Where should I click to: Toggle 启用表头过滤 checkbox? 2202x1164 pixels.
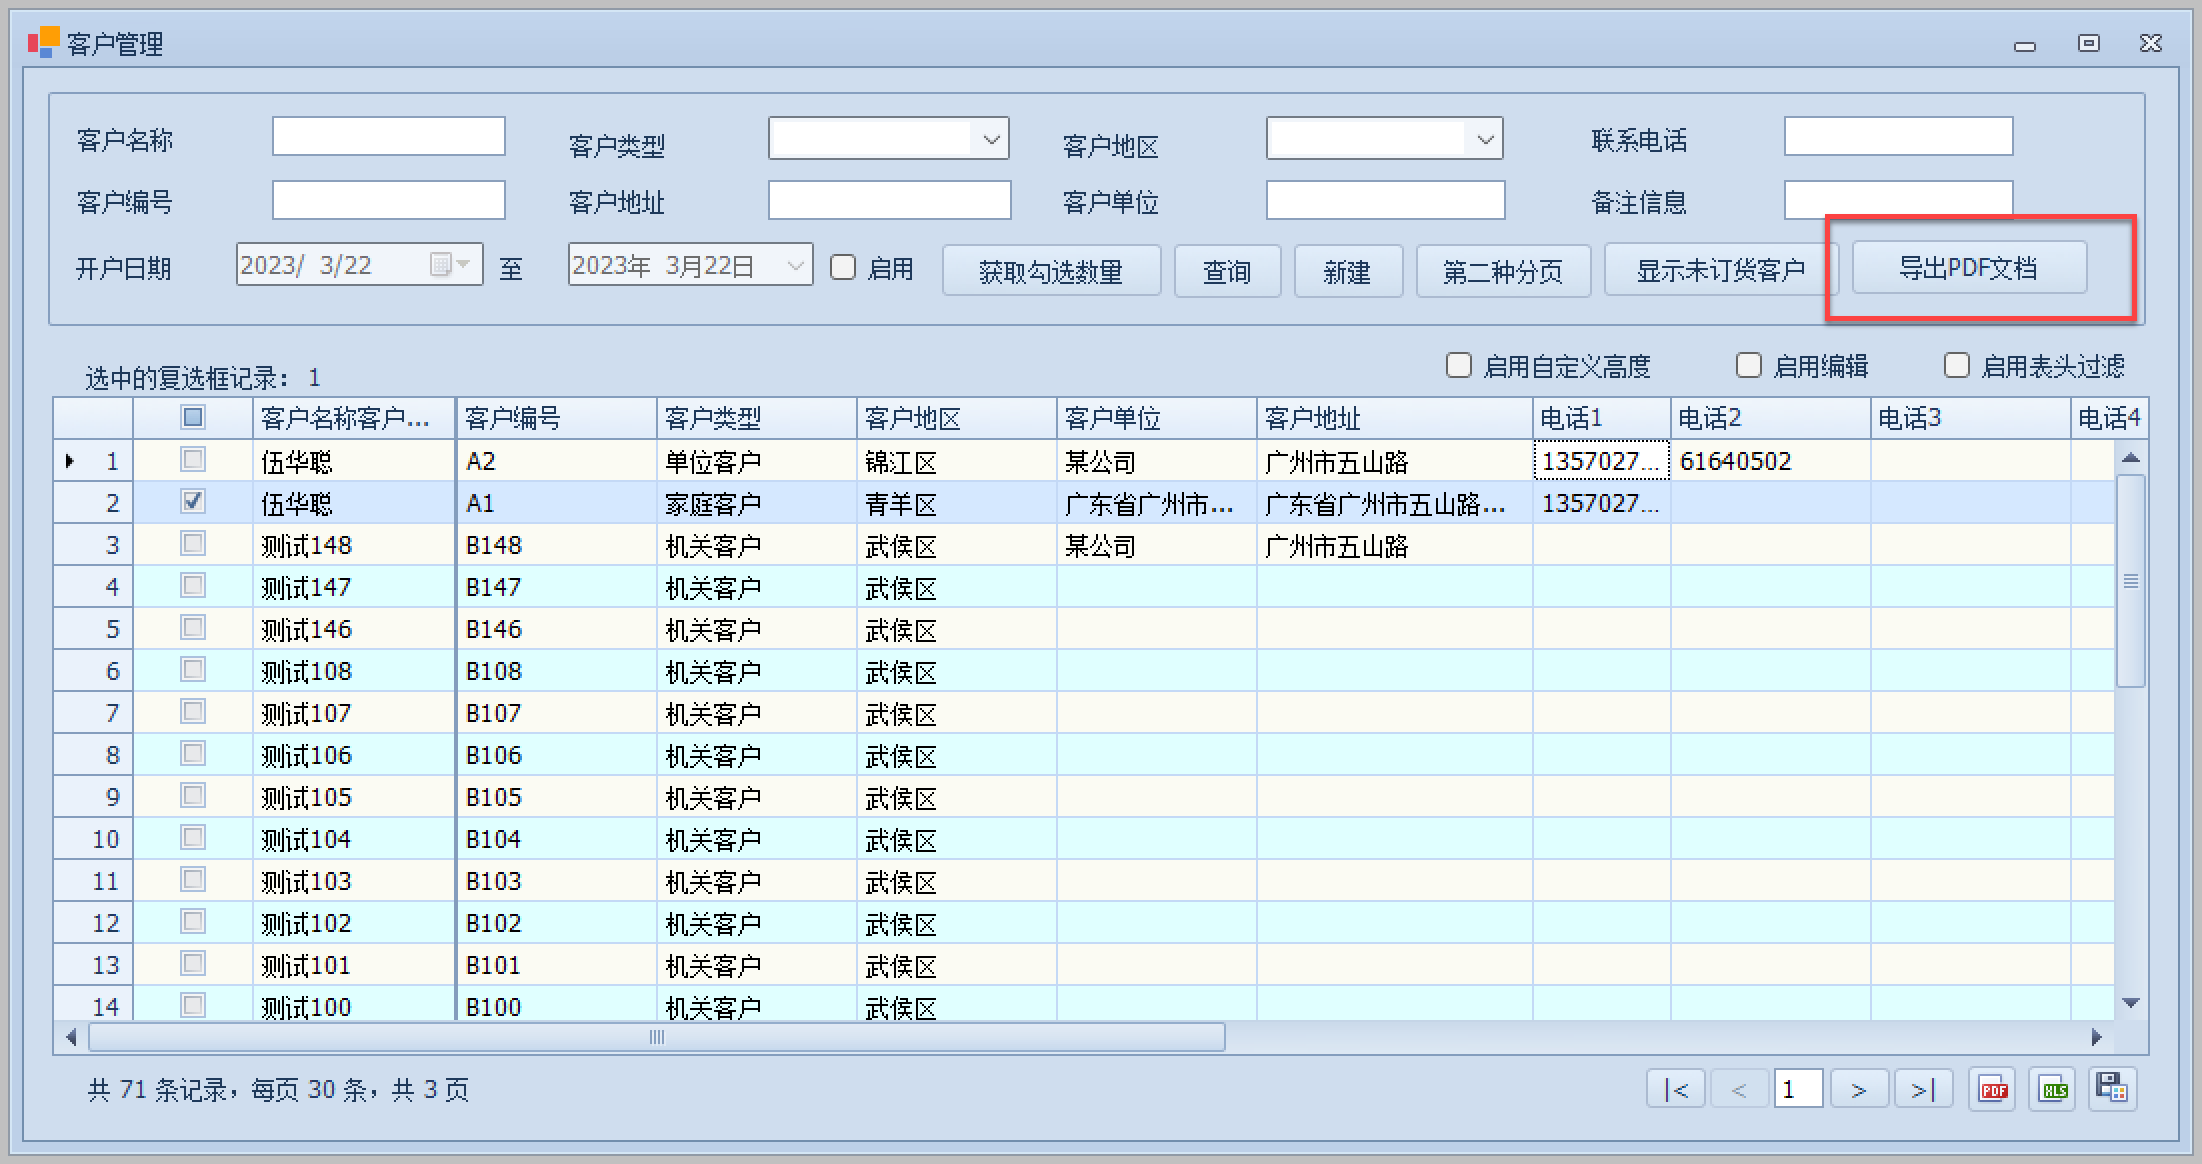point(1956,365)
